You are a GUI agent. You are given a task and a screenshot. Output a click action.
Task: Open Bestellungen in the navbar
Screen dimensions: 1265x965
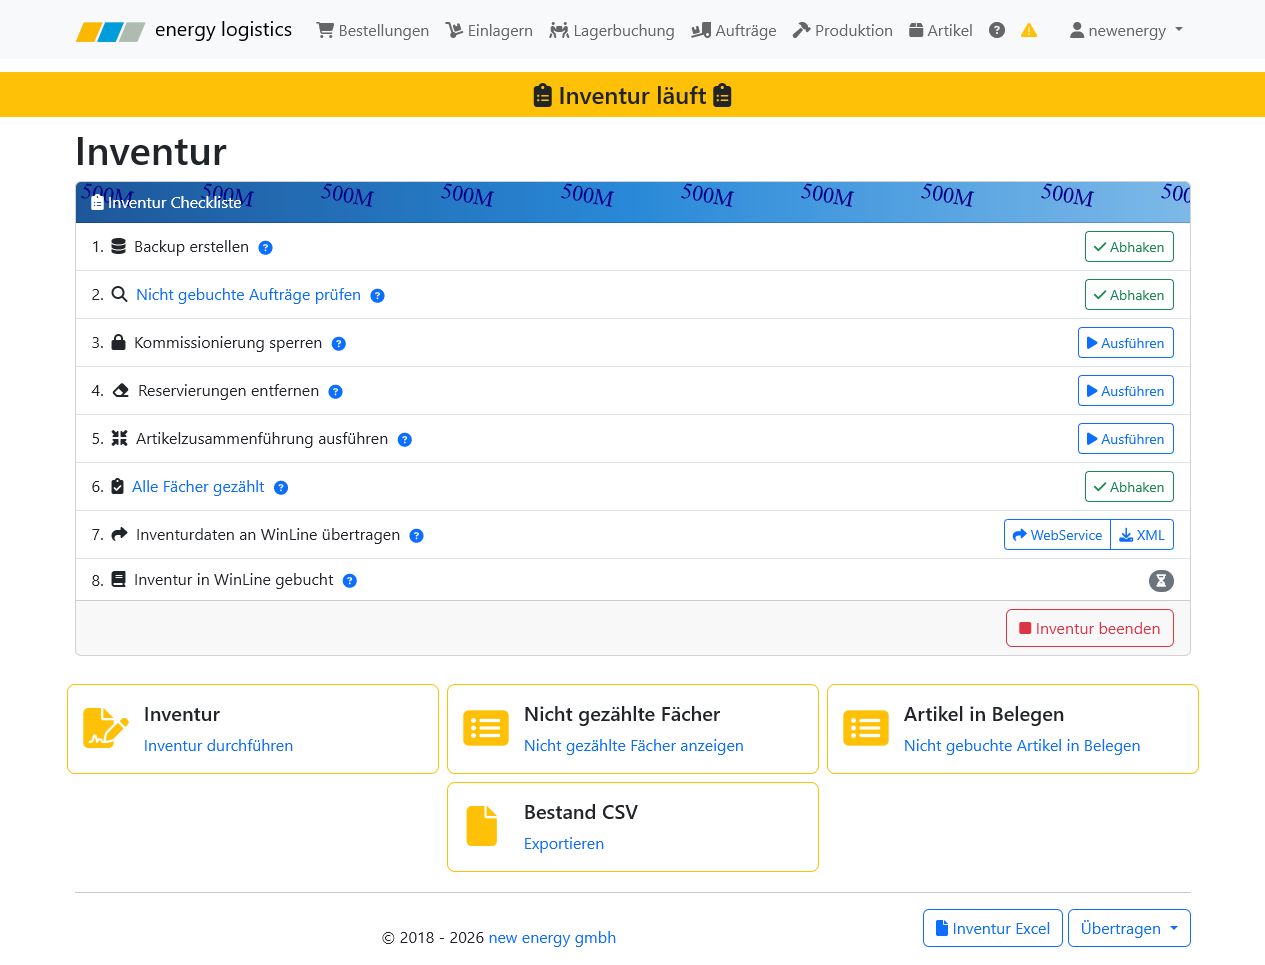pyautogui.click(x=373, y=30)
